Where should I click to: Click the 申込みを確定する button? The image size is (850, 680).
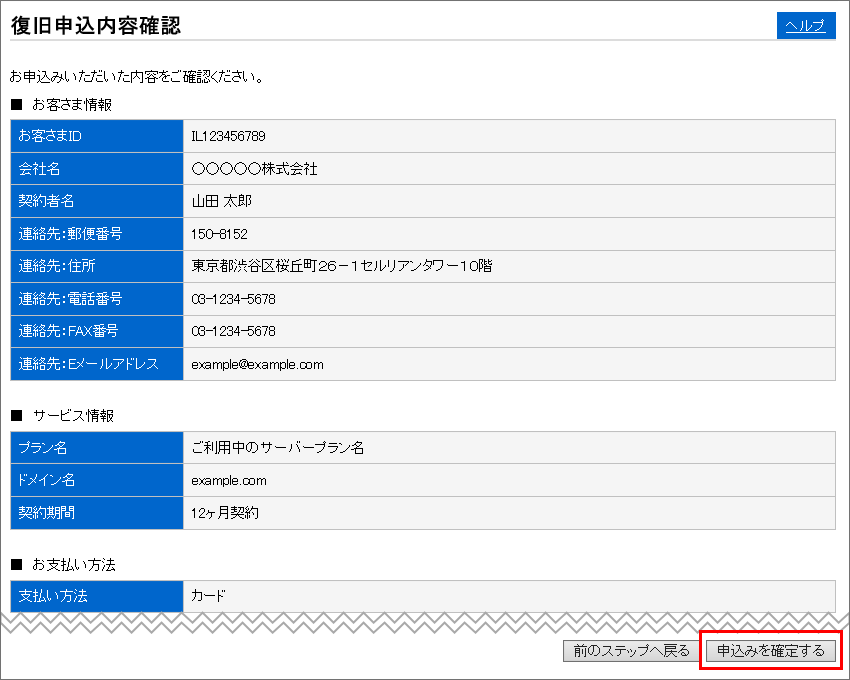pyautogui.click(x=771, y=651)
